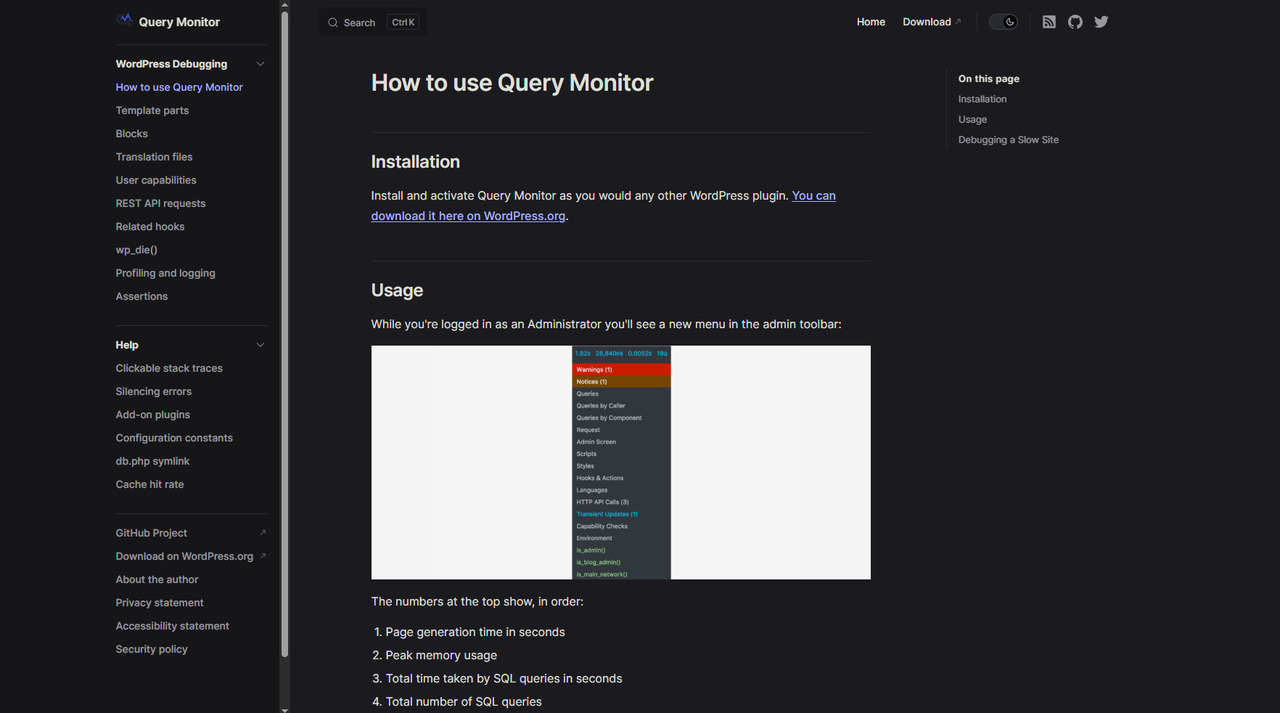Click the How to use Query Monitor title
Viewport: 1280px width, 713px height.
coord(512,83)
